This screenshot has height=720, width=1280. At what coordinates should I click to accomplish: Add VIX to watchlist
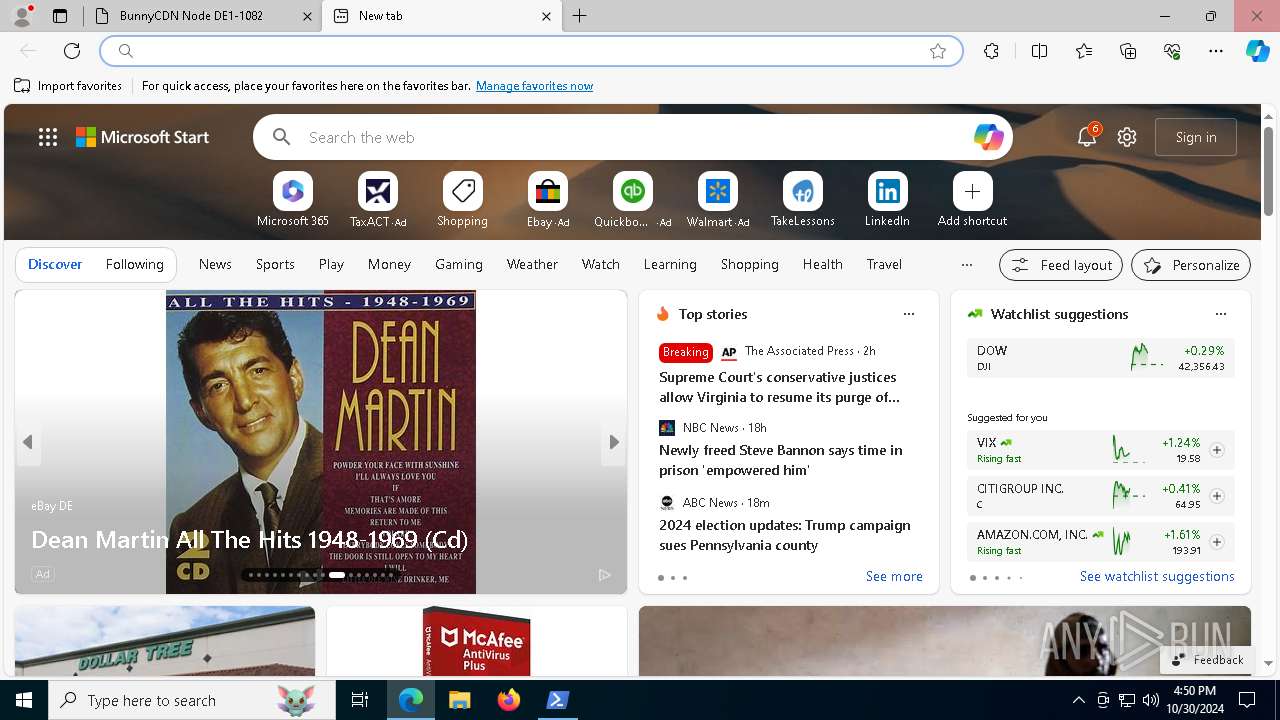[1217, 450]
